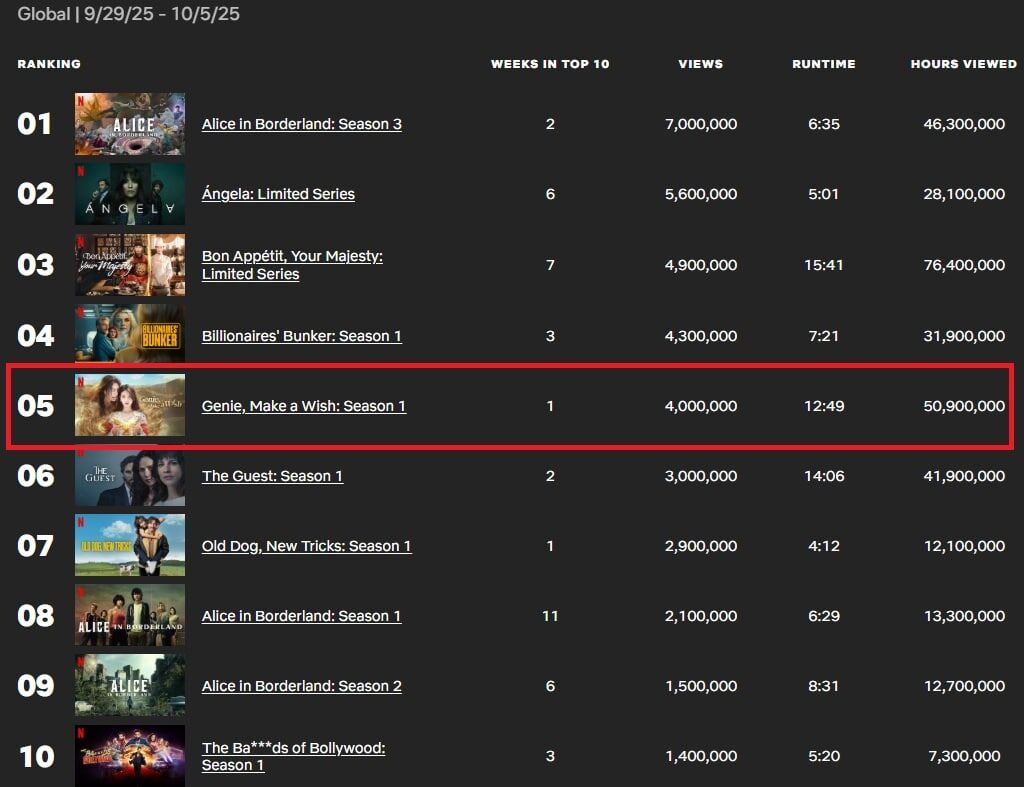The image size is (1024, 787).
Task: Click The Ba***ds of Bollywood thumbnail
Action: pyautogui.click(x=129, y=756)
